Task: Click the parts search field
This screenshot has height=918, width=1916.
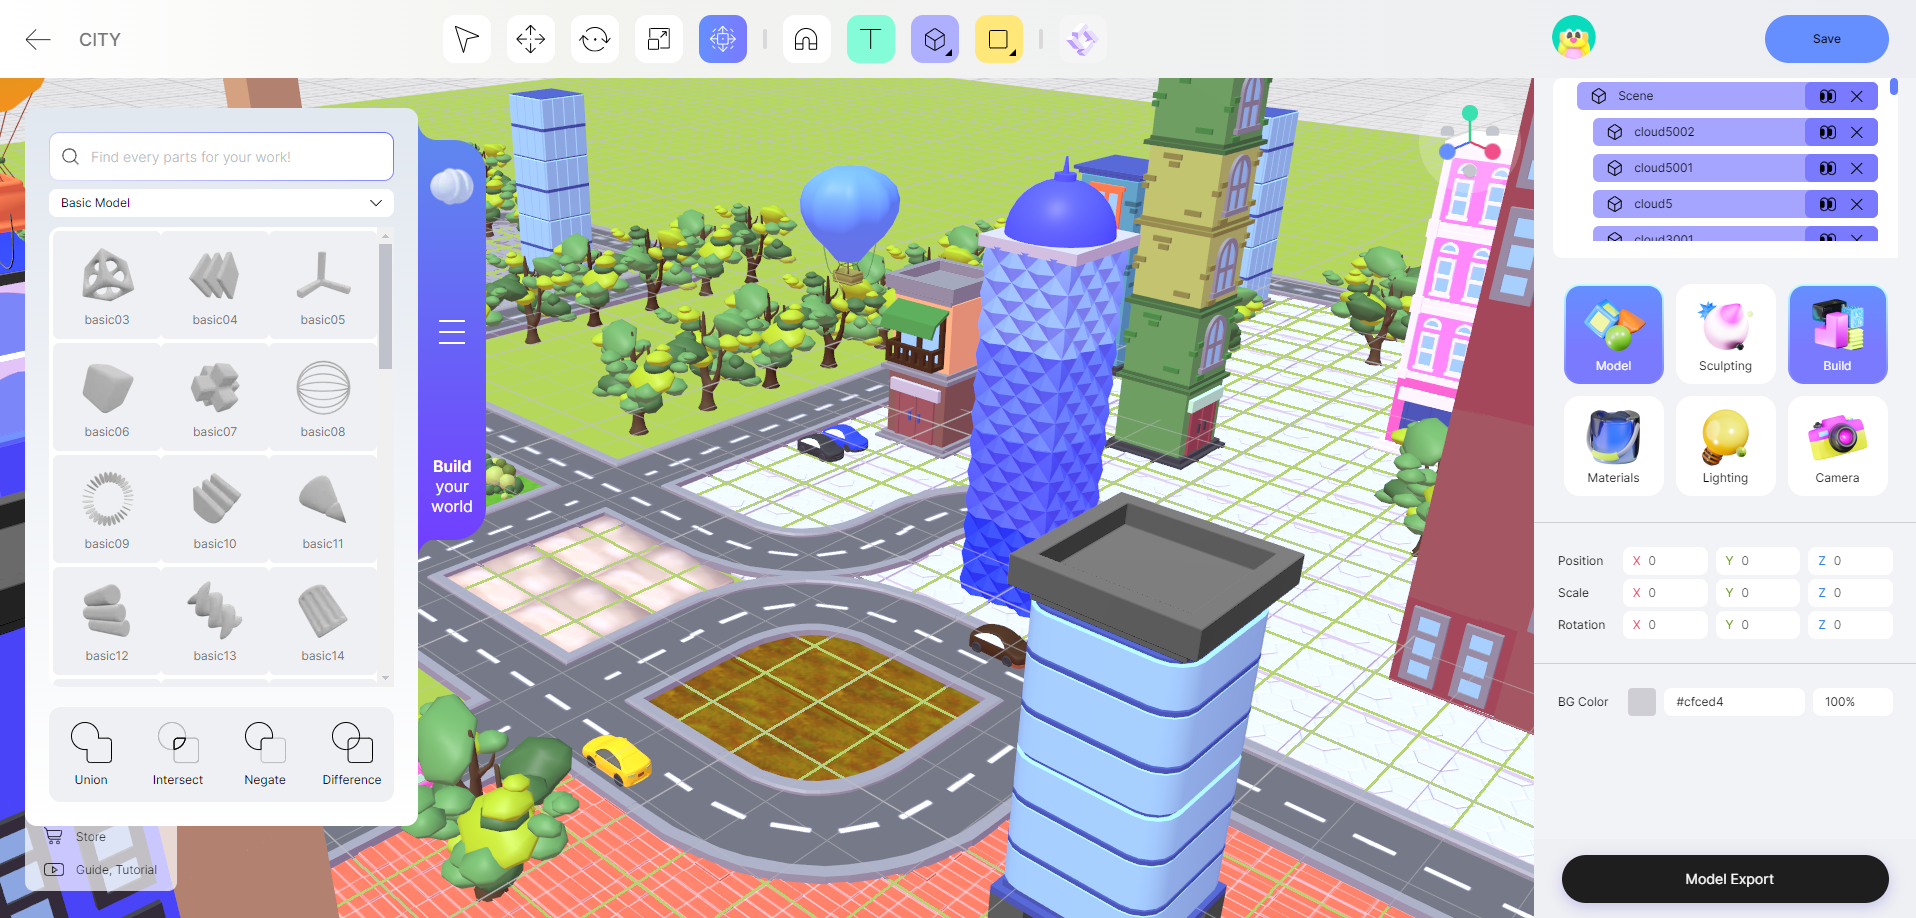Action: (x=221, y=157)
